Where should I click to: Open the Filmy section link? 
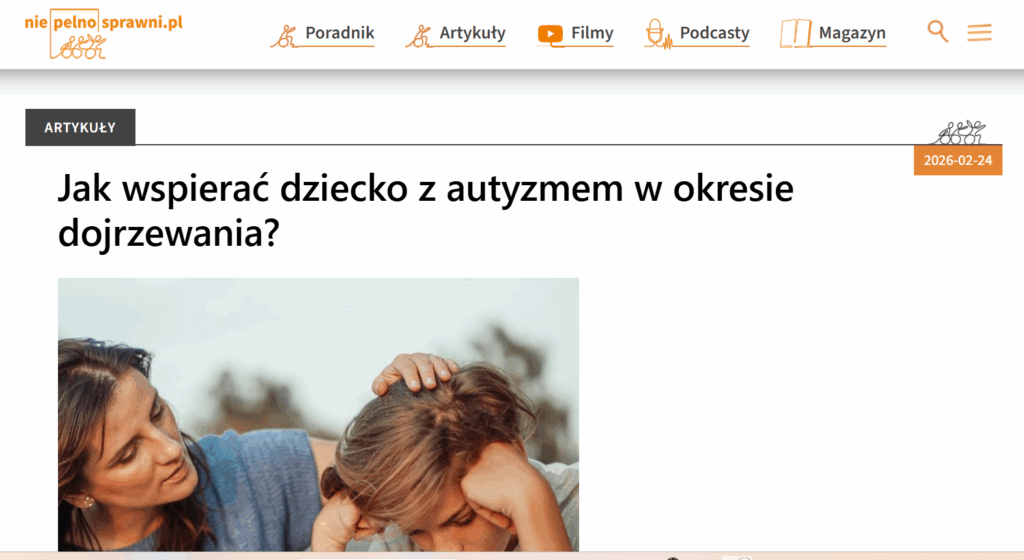point(592,33)
